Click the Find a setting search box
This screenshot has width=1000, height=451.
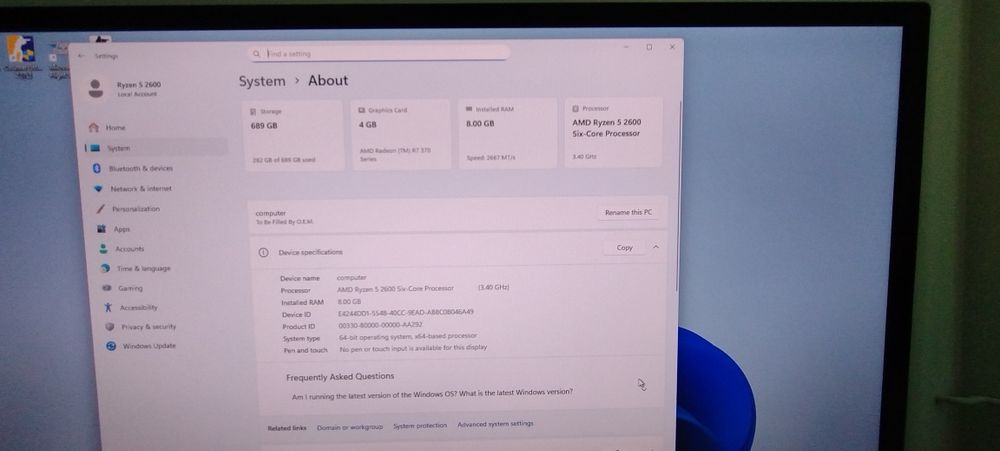(379, 54)
